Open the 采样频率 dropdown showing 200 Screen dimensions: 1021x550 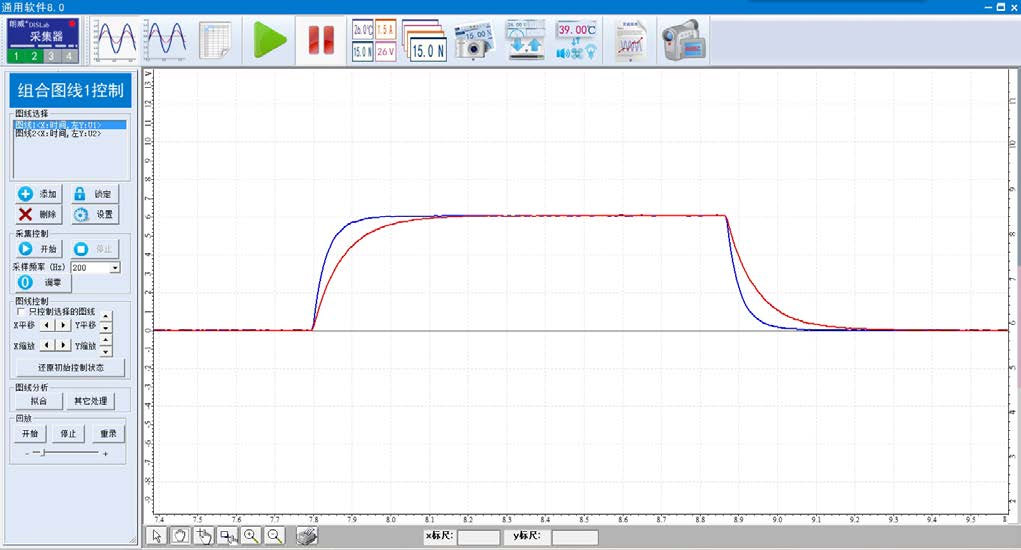(x=115, y=268)
